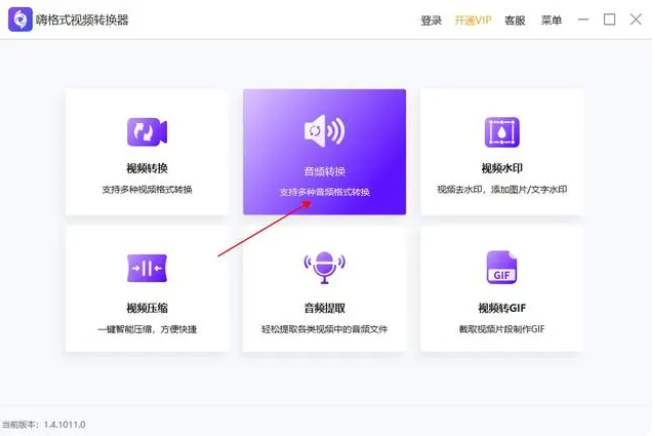Click description 支持多种音频格式转换

click(x=324, y=192)
